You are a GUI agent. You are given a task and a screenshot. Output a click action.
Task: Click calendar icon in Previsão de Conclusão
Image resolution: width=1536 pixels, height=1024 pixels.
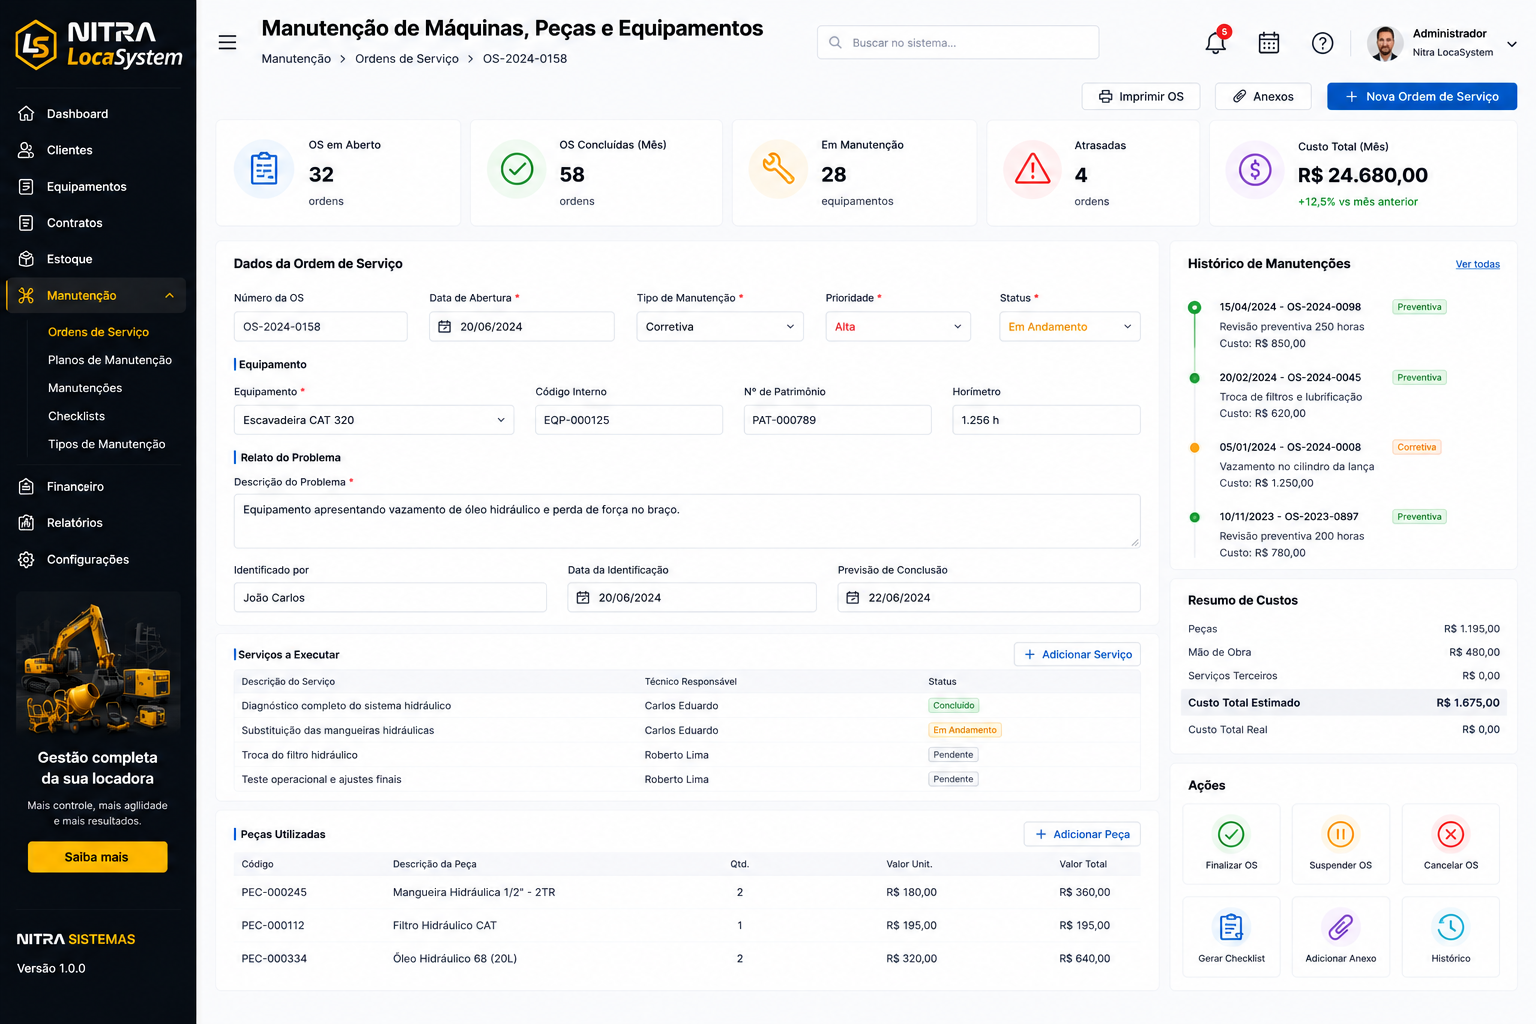[853, 598]
